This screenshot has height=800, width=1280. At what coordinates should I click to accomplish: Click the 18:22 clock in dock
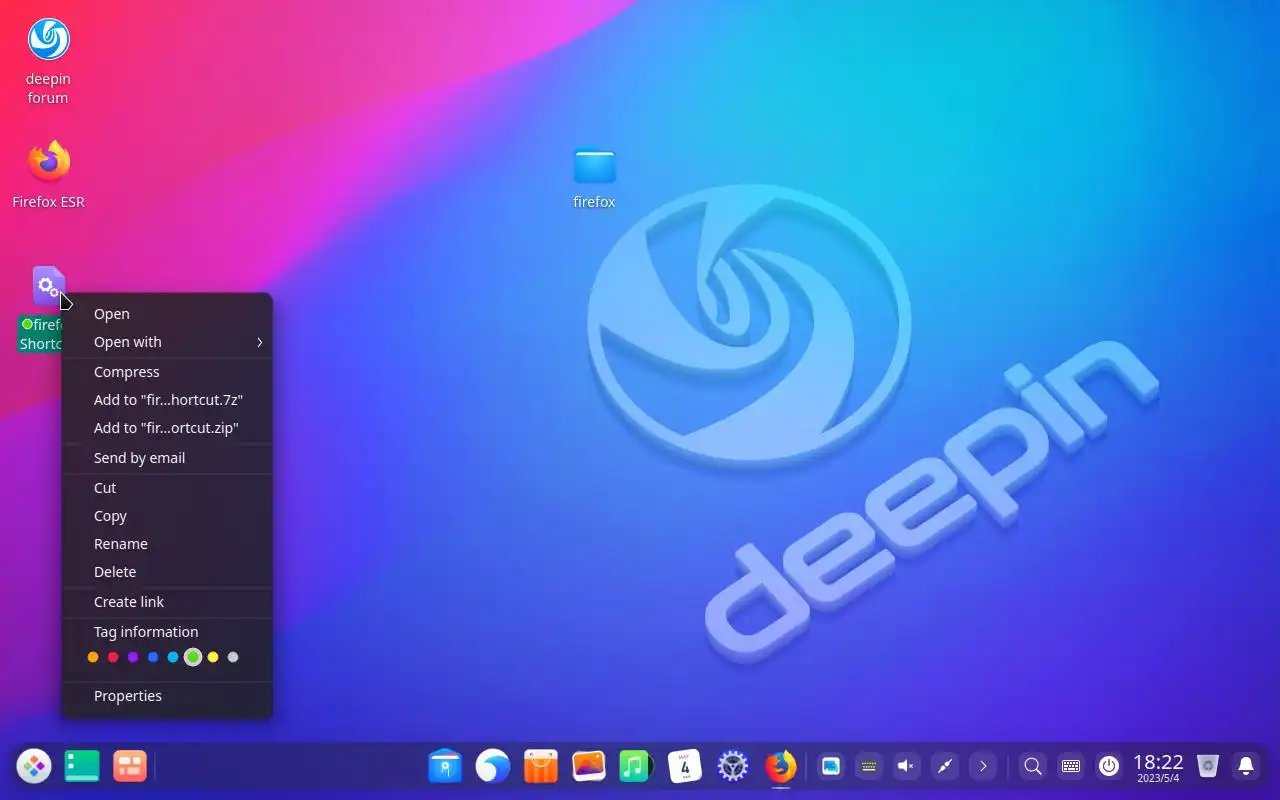1158,767
